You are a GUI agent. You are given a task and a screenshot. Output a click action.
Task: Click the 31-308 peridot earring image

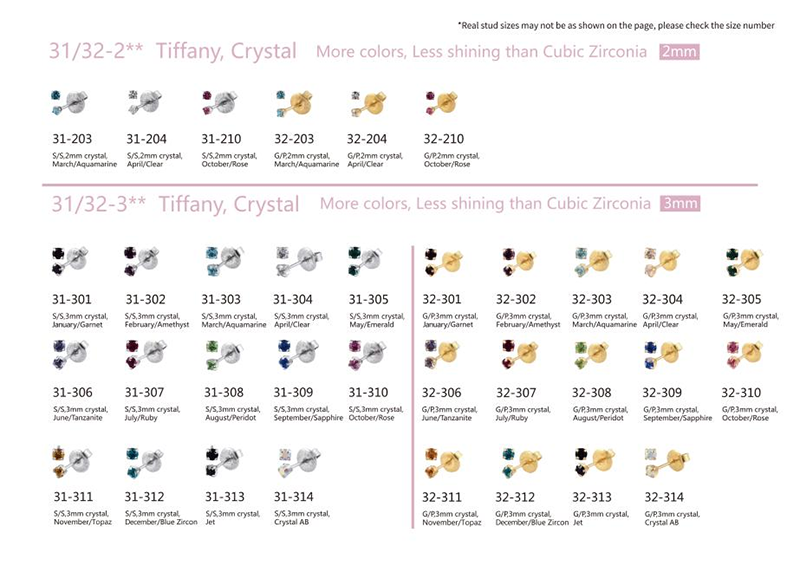pos(219,354)
